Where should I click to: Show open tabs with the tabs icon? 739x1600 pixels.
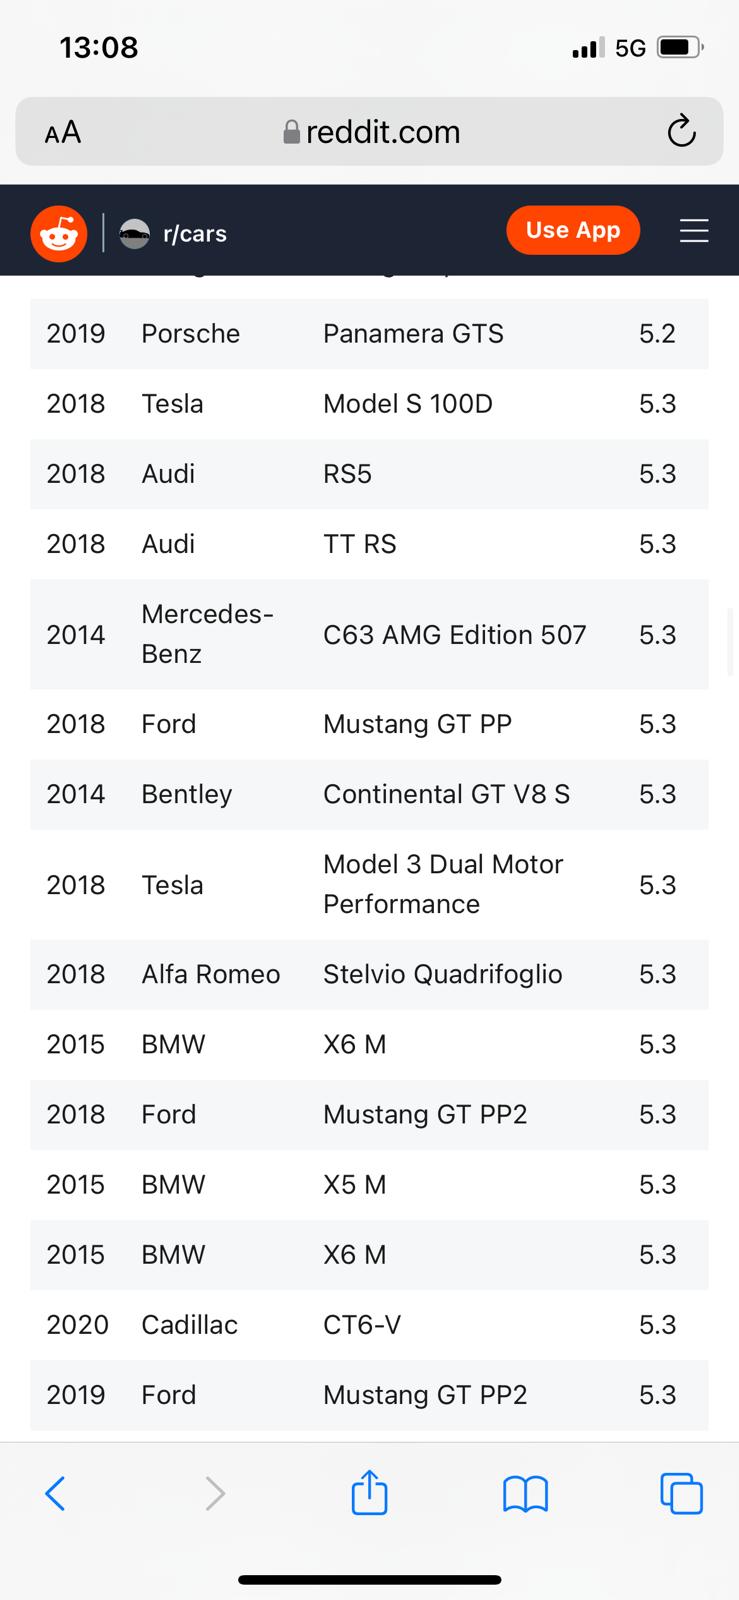coord(681,1494)
